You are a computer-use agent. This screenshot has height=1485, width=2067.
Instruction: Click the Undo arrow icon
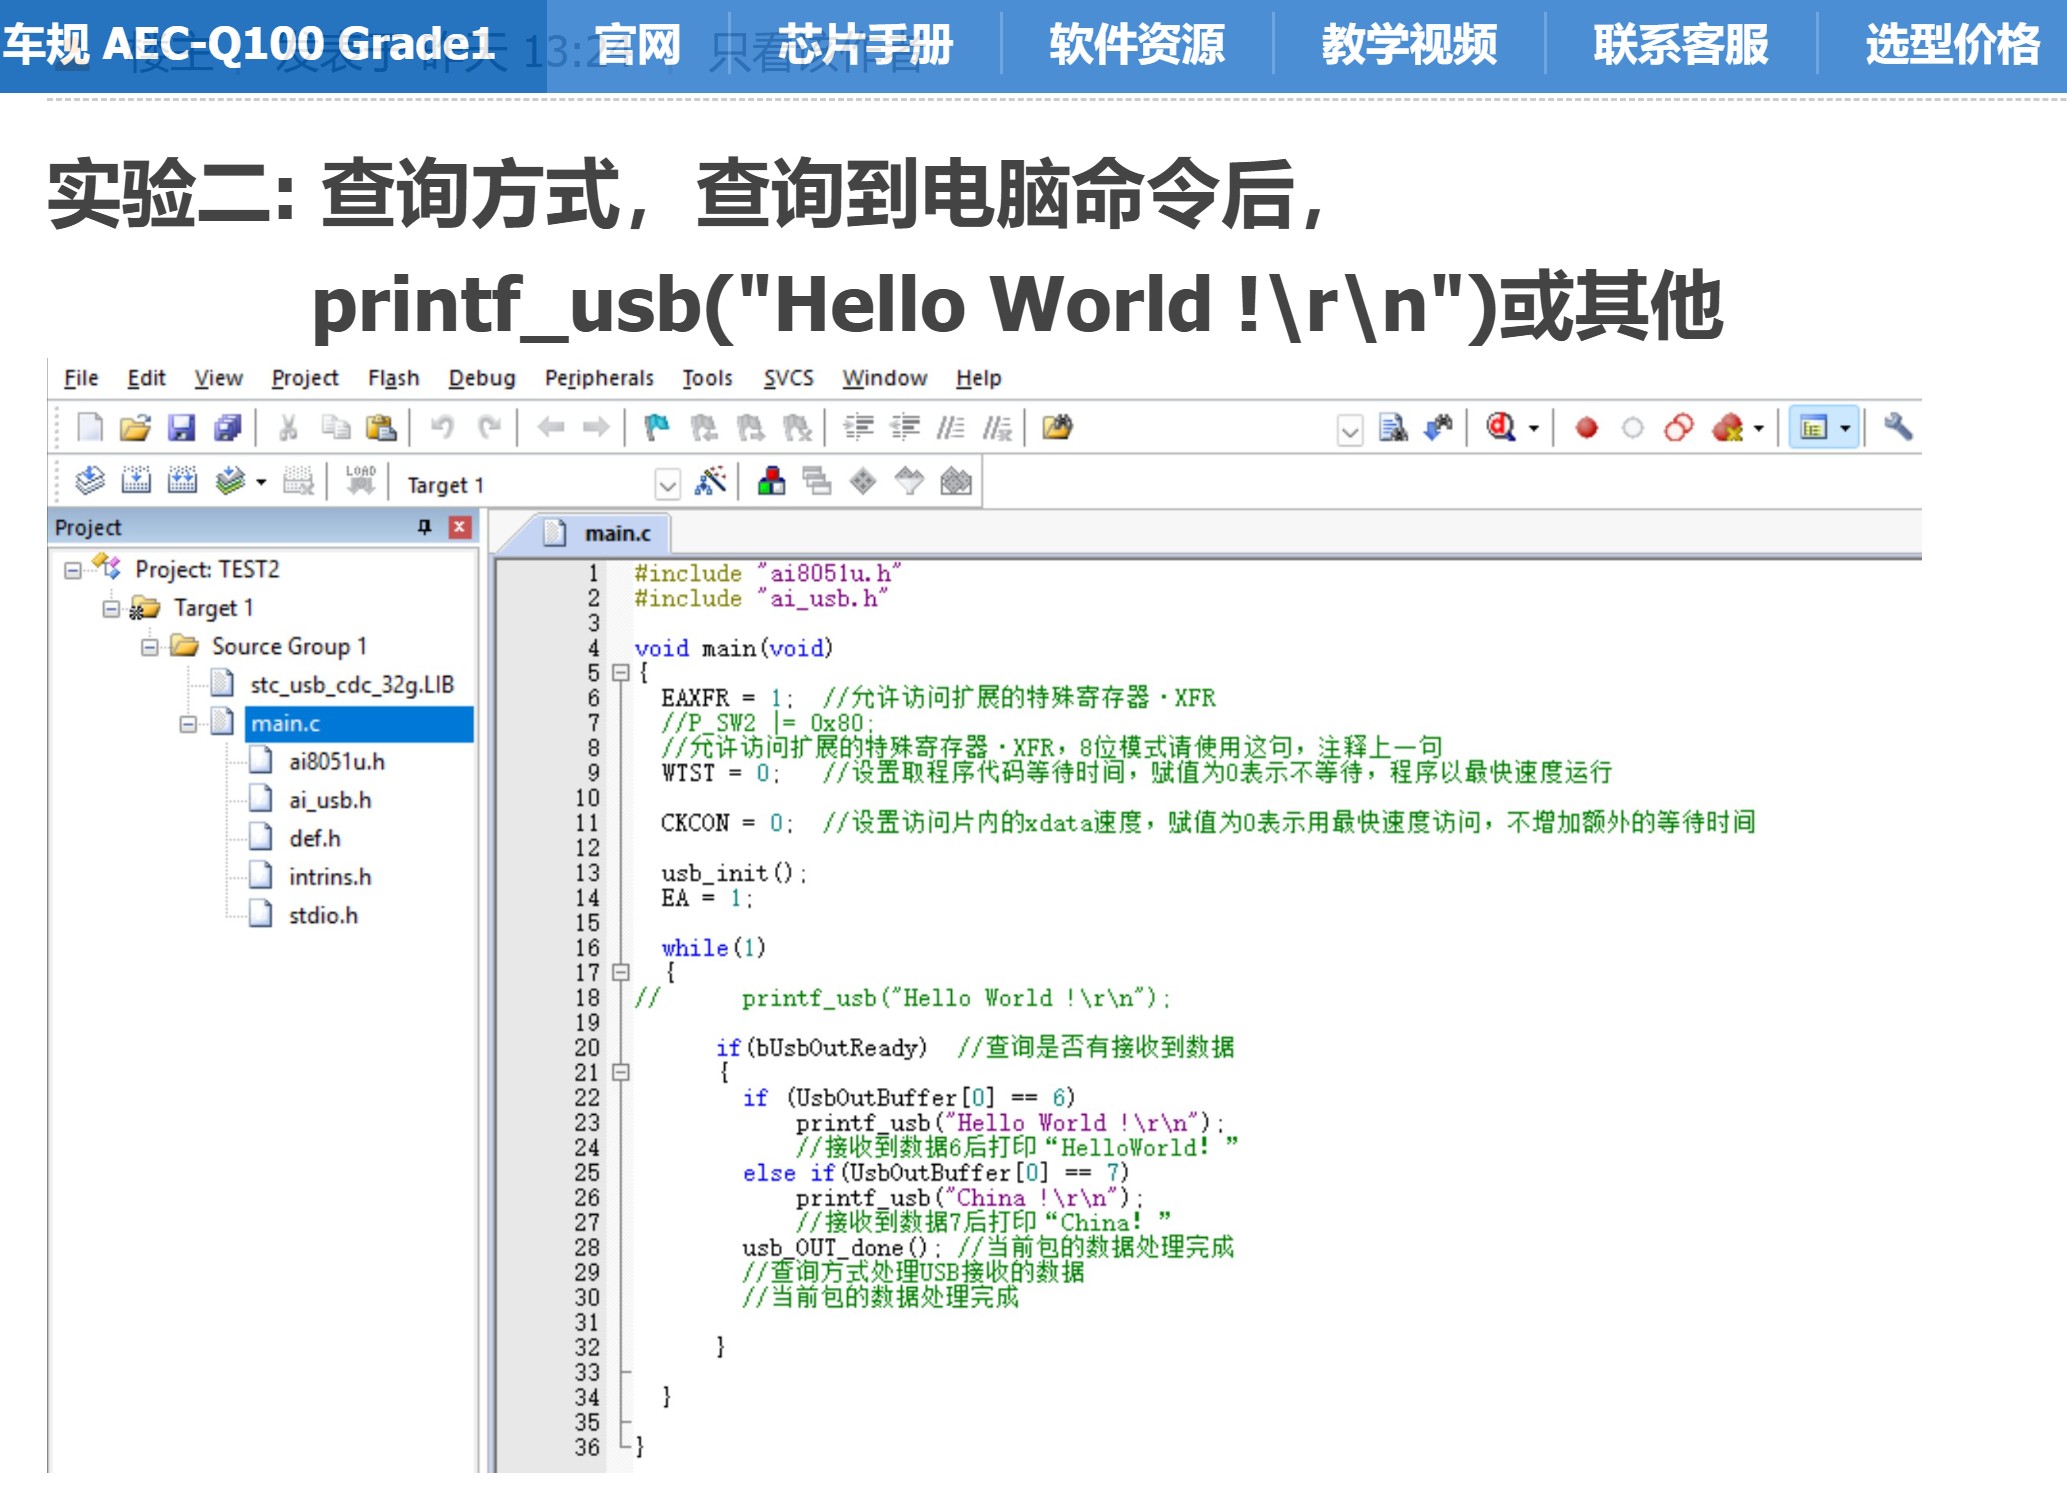(x=441, y=428)
